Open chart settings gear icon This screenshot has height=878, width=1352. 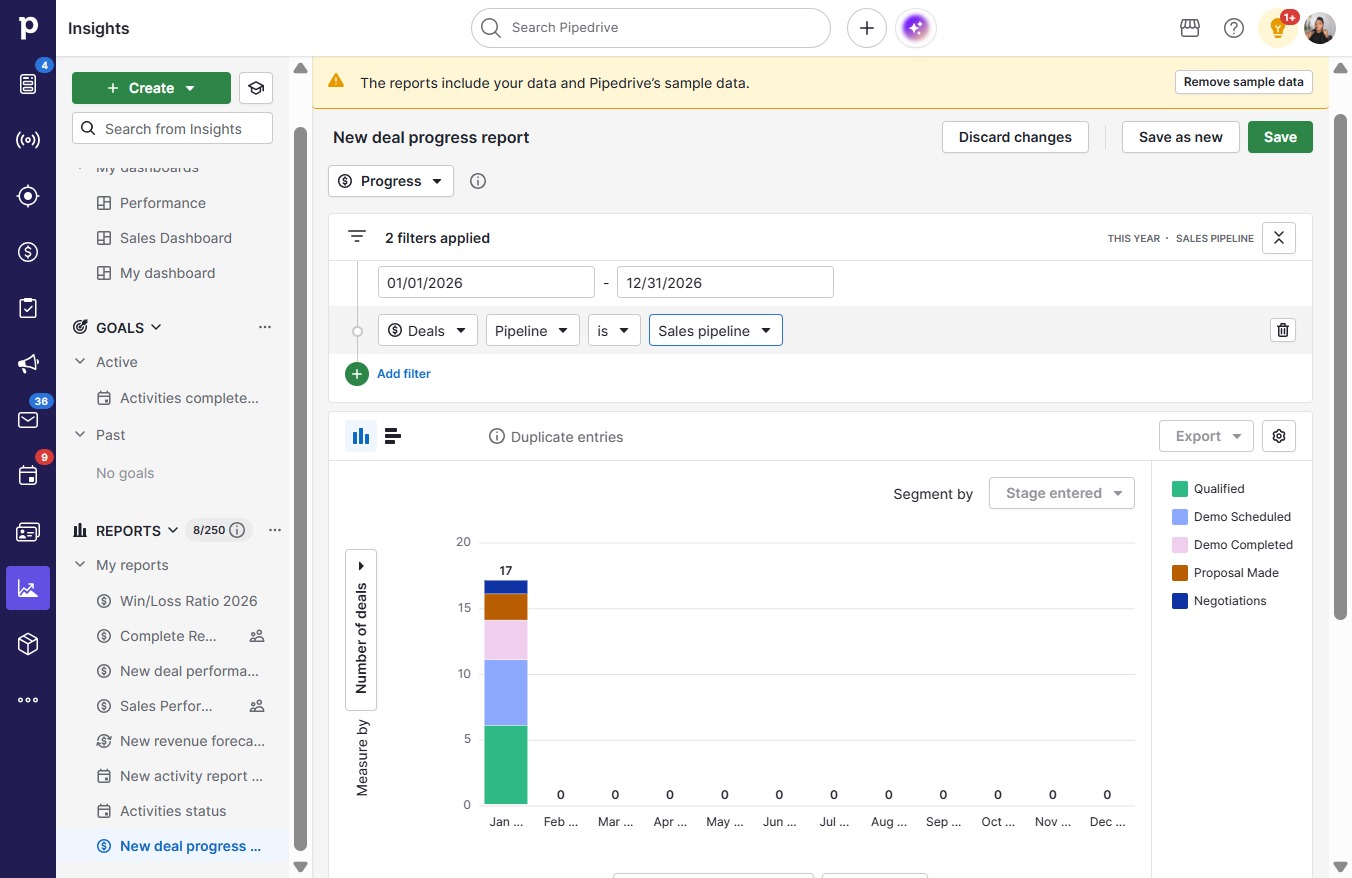1279,436
